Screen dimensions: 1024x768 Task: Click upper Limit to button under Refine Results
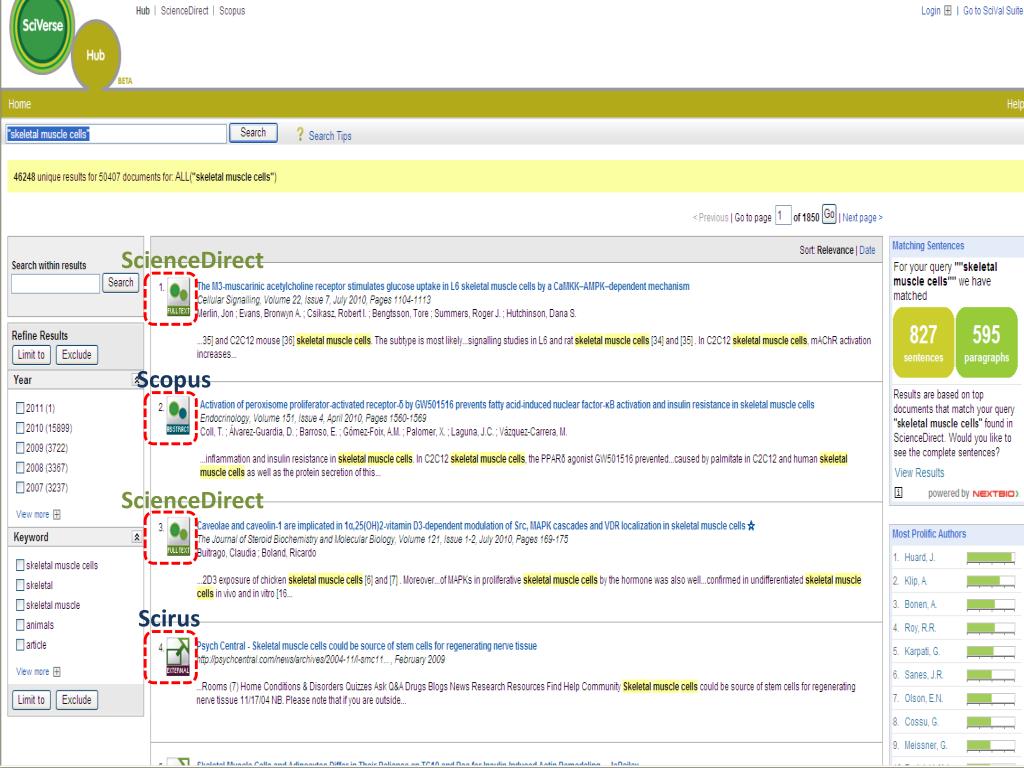[31, 355]
